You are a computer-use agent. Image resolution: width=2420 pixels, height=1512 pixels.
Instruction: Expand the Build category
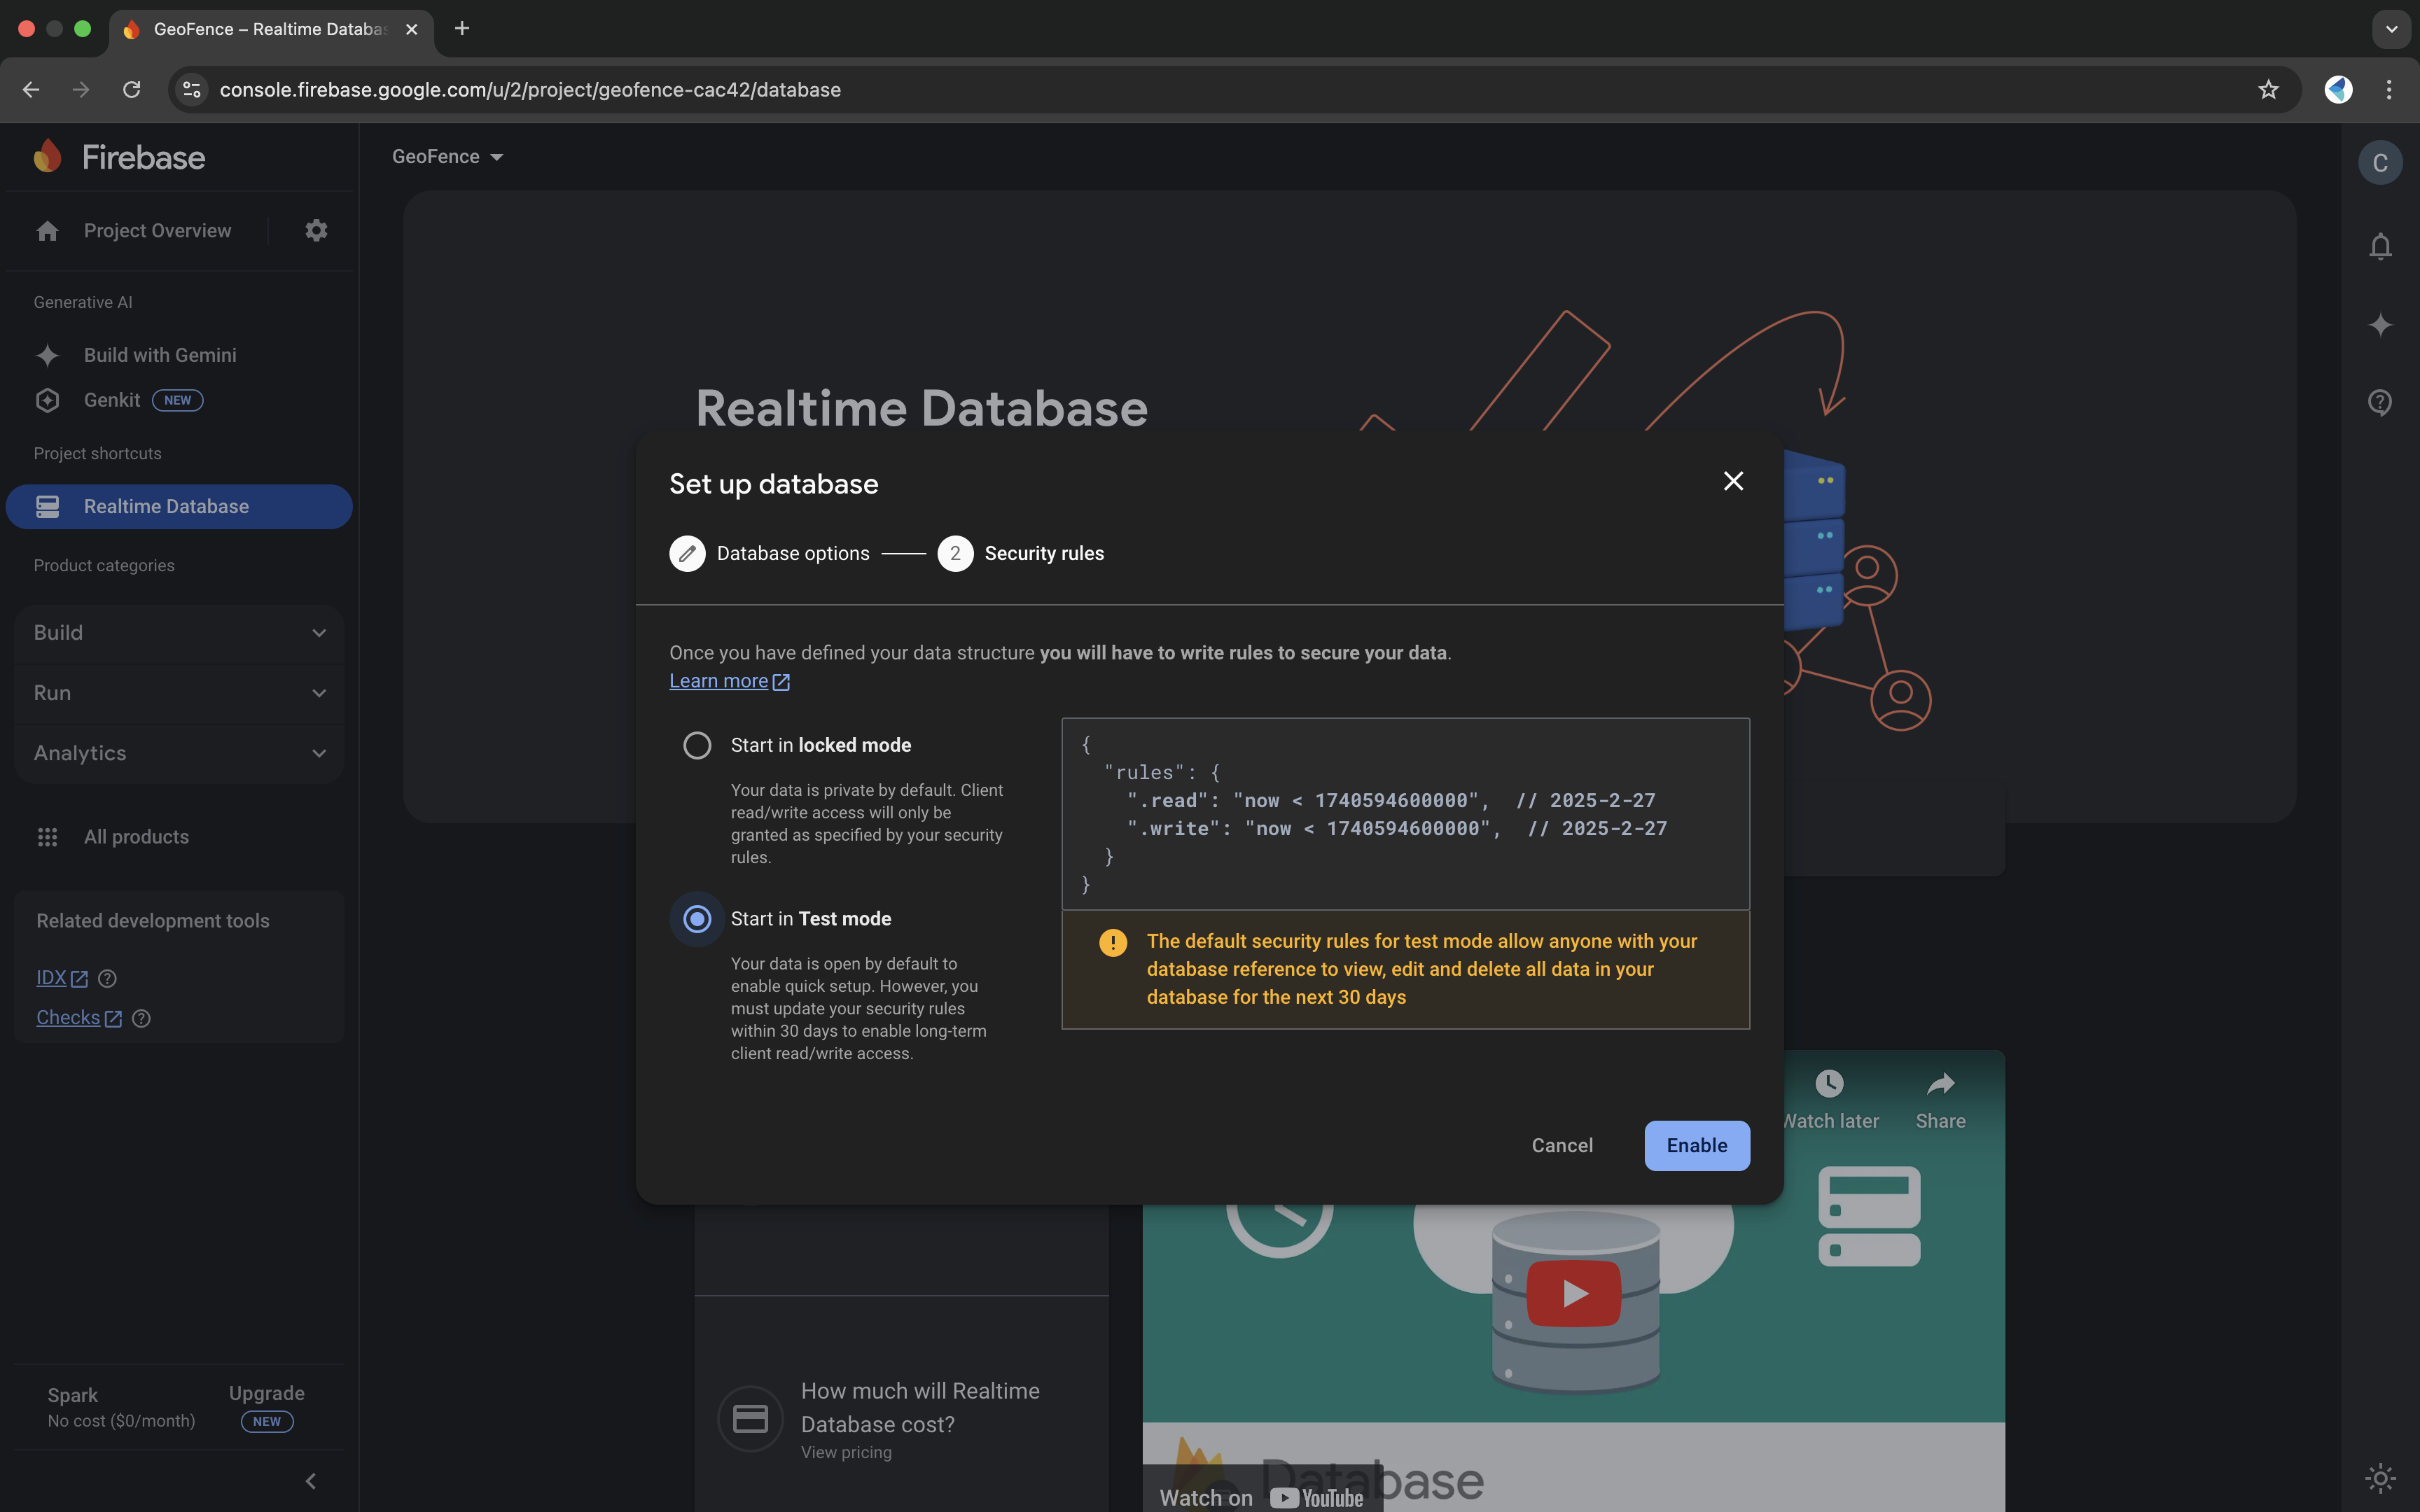click(180, 633)
